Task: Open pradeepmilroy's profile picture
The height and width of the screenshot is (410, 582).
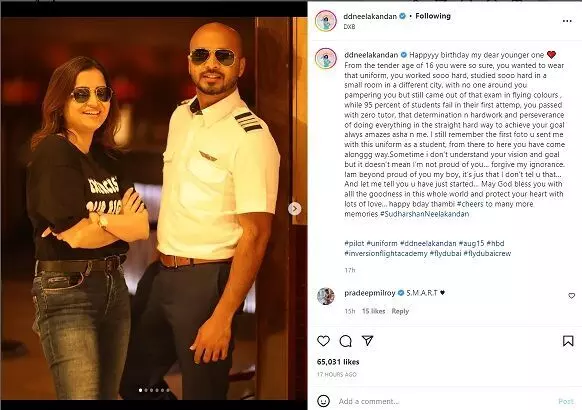Action: (326, 296)
